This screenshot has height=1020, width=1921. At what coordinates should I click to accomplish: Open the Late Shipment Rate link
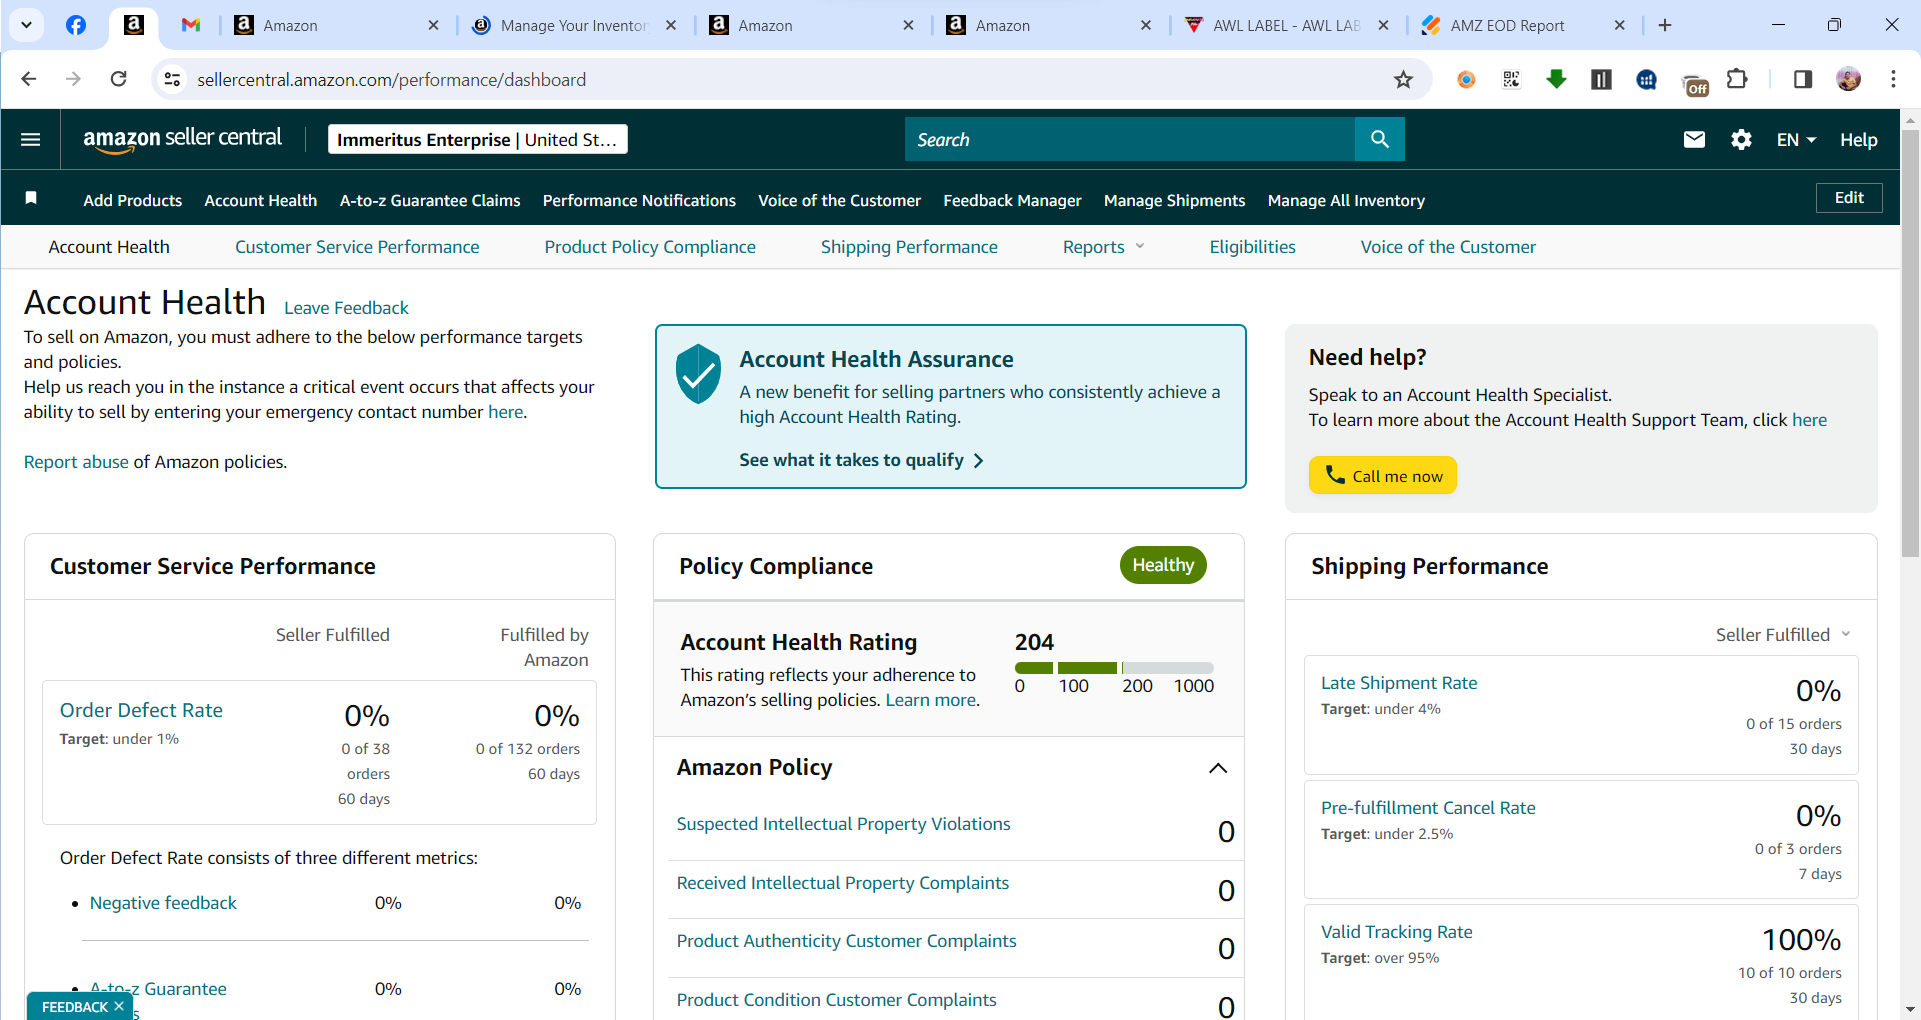click(1399, 683)
